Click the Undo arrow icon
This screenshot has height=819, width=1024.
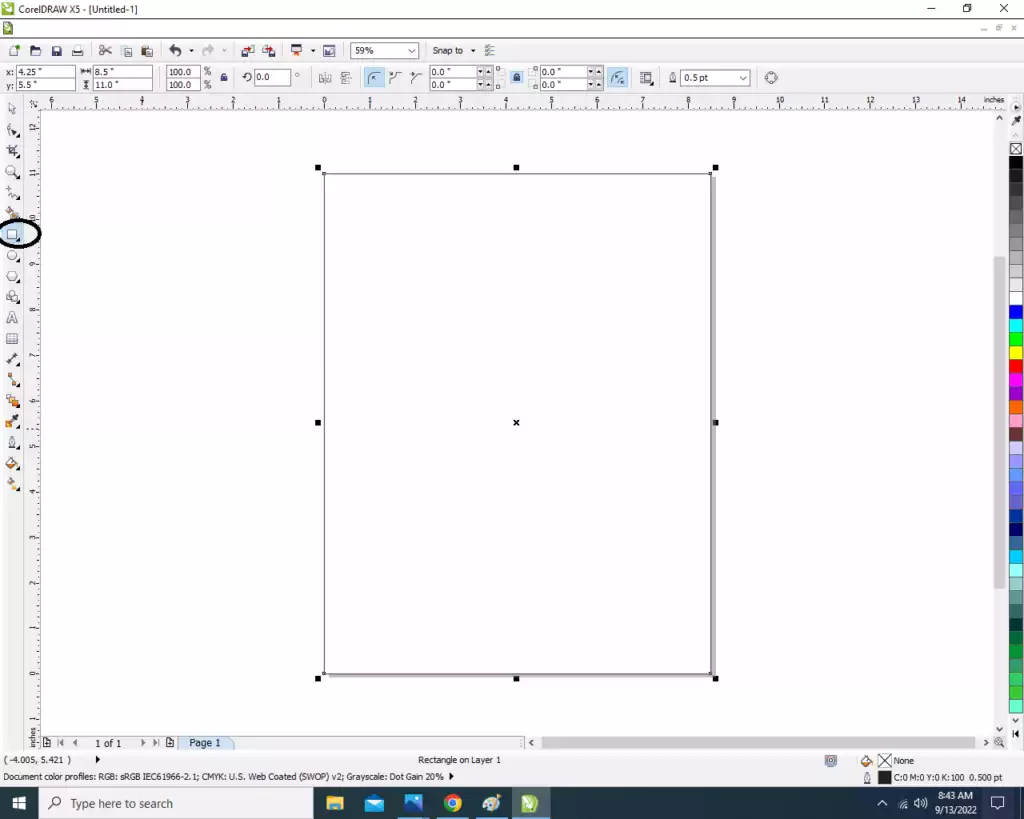click(175, 50)
